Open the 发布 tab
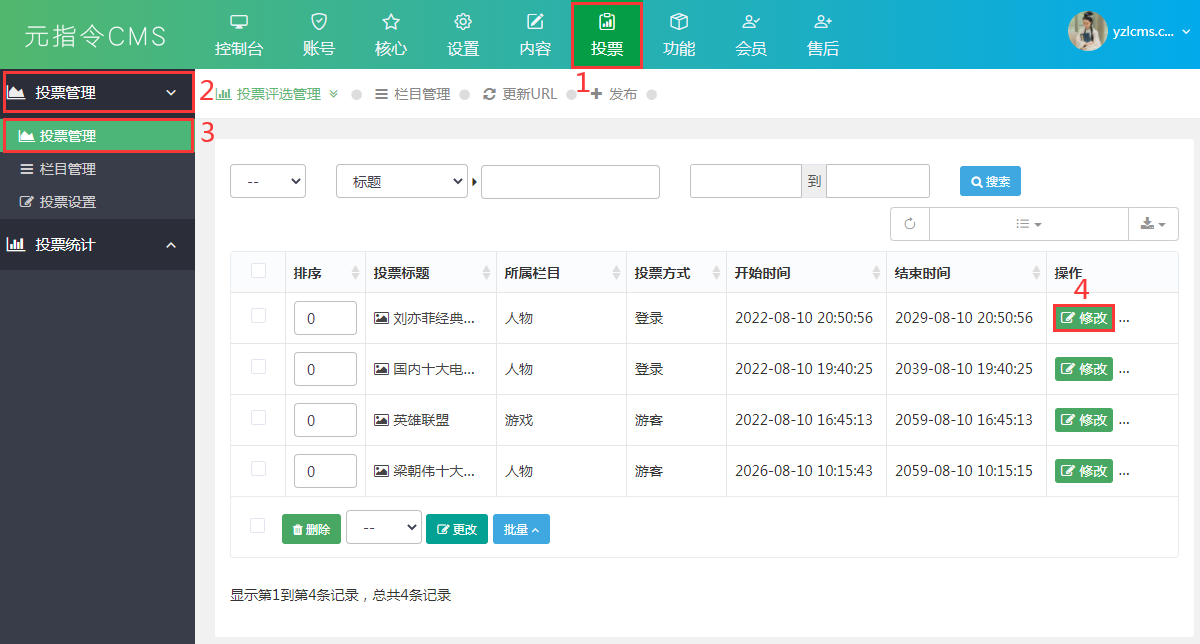Image resolution: width=1200 pixels, height=644 pixels. pos(614,94)
